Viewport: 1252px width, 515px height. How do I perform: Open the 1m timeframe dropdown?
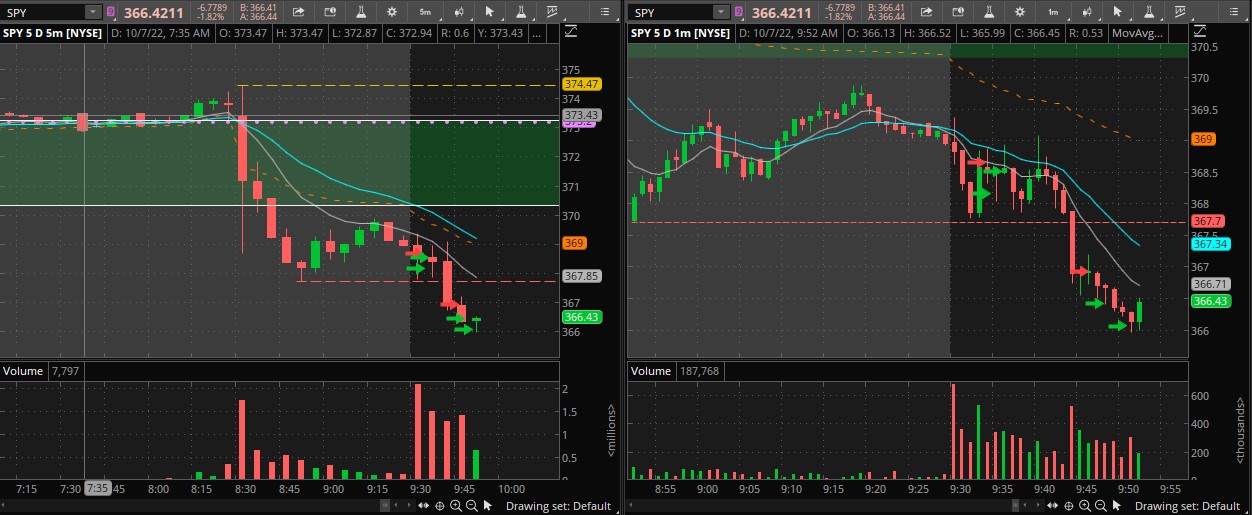[x=1053, y=12]
